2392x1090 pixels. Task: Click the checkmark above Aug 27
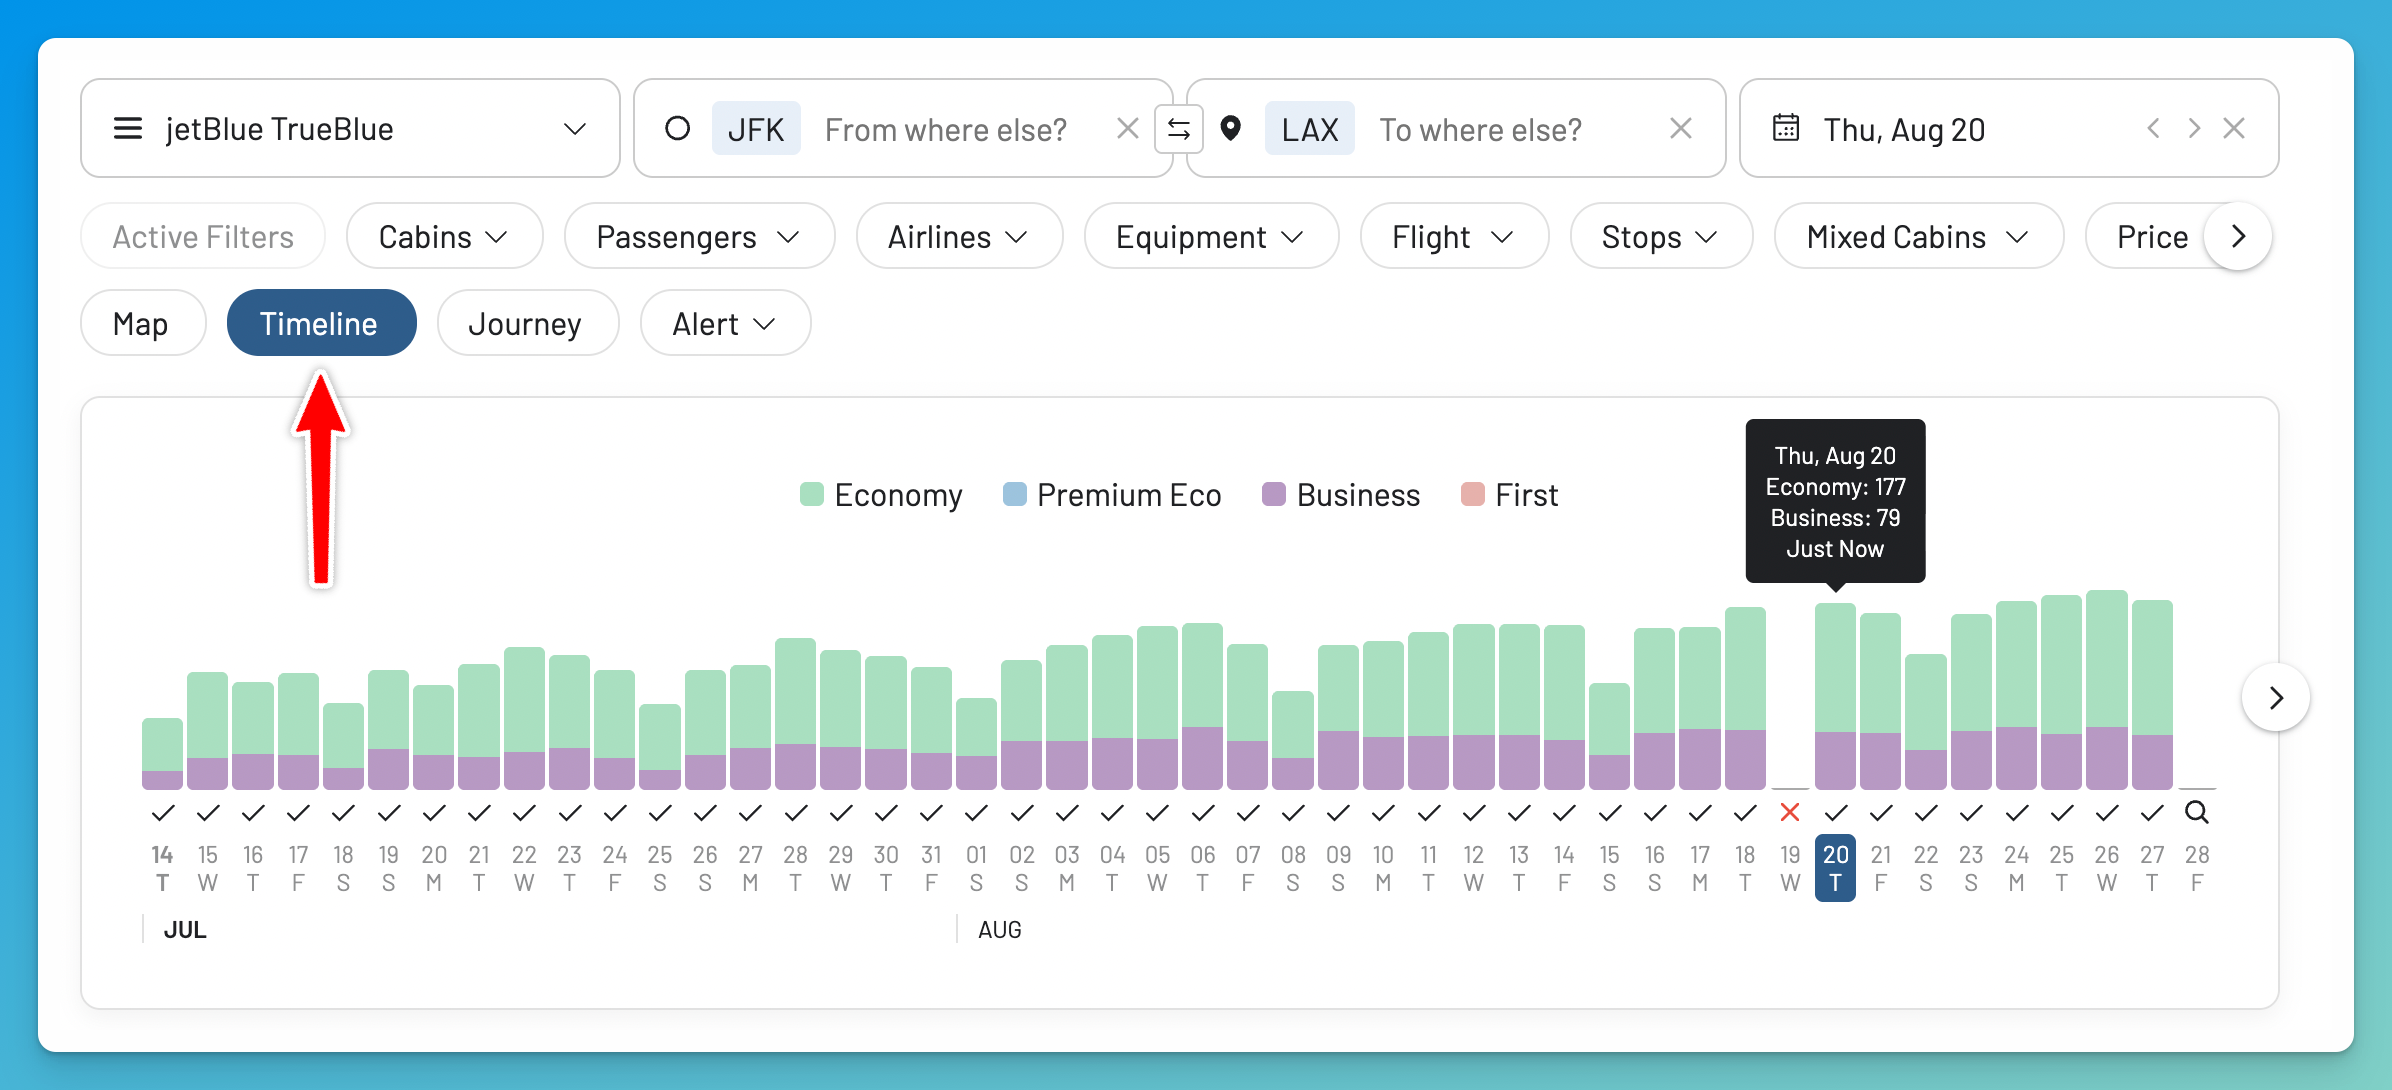pyautogui.click(x=2152, y=813)
